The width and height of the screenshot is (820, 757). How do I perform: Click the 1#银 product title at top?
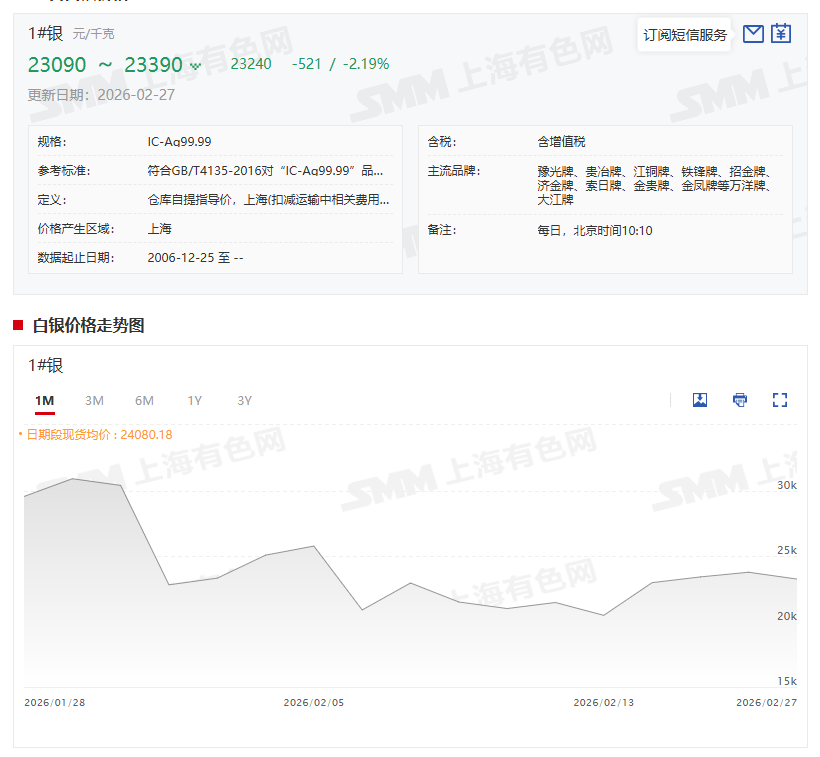[x=45, y=33]
